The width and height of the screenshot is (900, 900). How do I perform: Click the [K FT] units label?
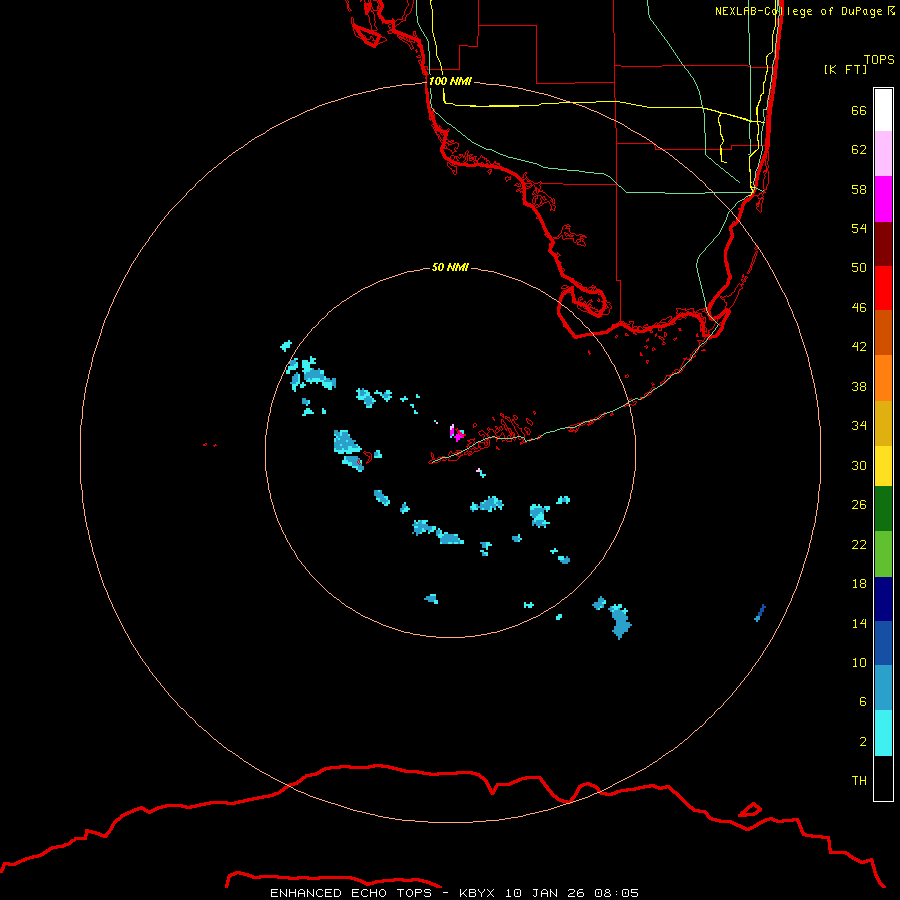click(x=845, y=69)
